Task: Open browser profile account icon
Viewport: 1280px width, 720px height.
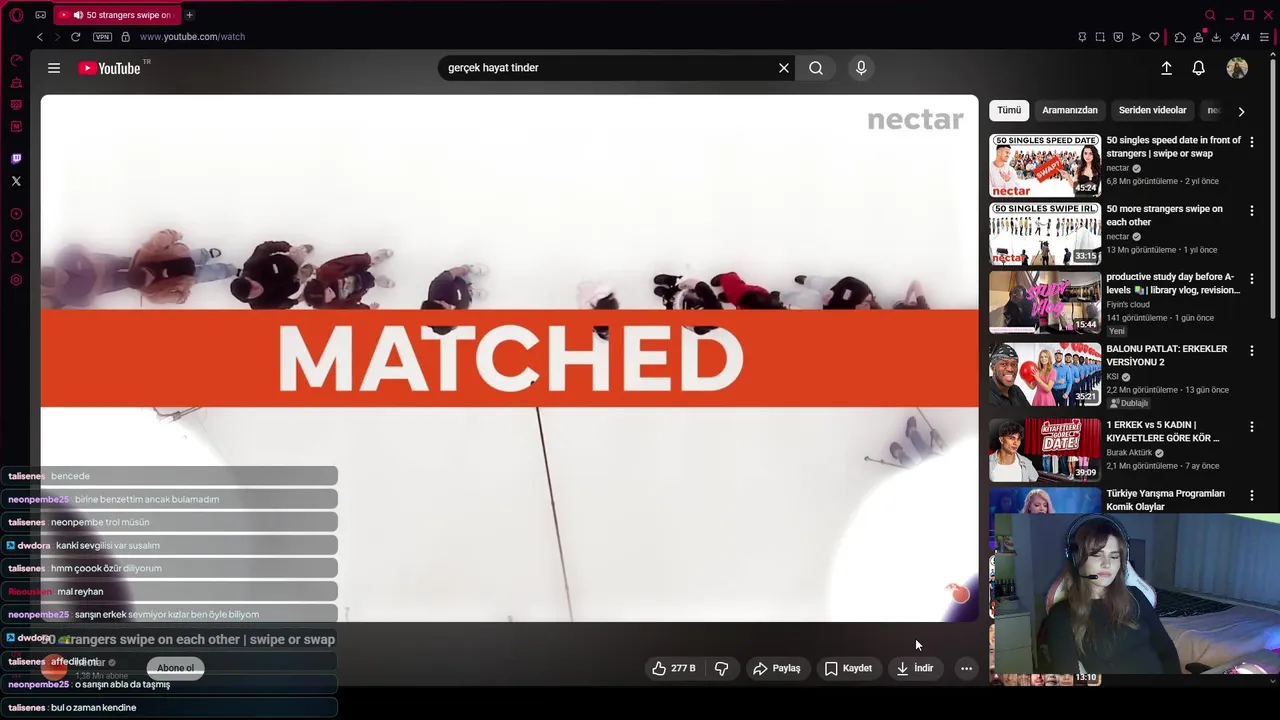Action: tap(1198, 37)
